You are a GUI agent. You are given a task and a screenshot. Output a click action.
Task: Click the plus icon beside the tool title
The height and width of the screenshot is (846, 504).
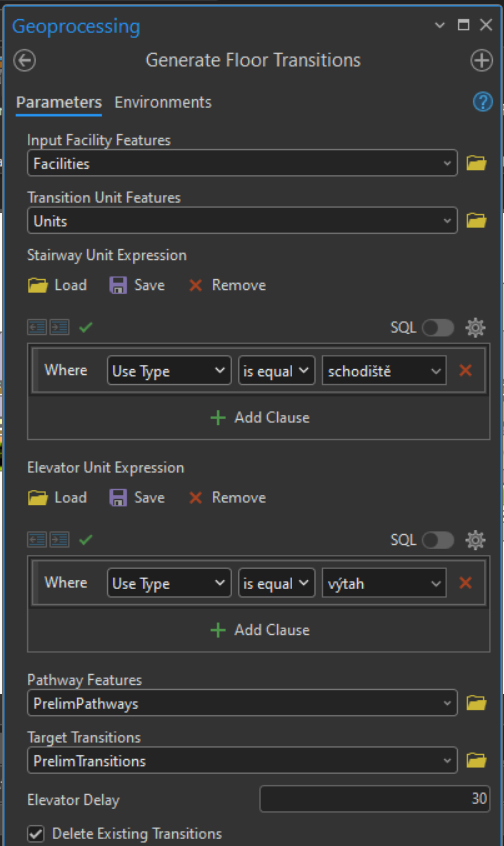pyautogui.click(x=481, y=60)
